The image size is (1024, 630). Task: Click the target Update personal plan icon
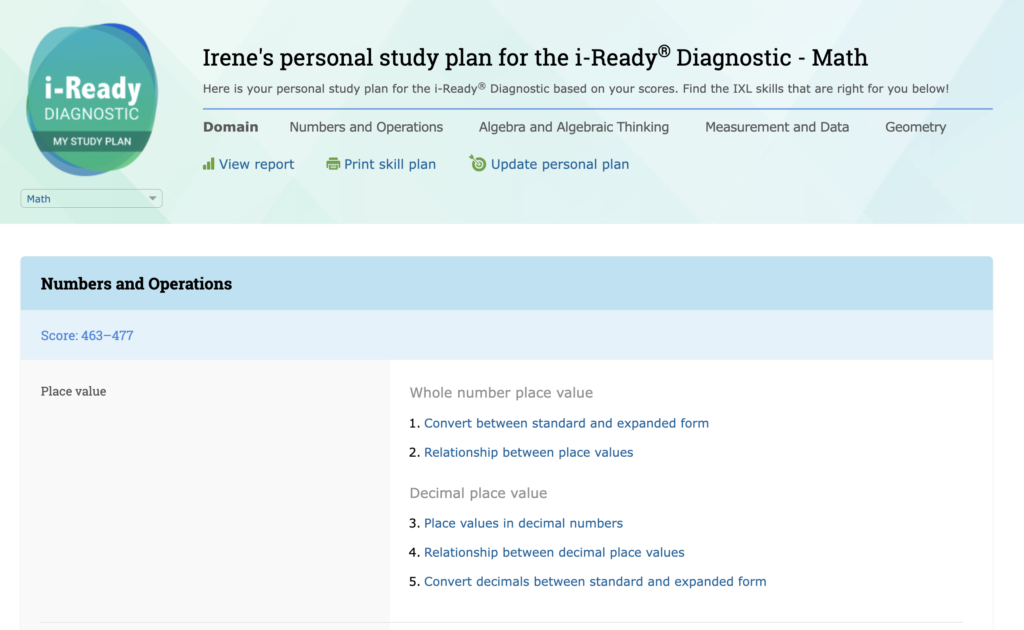478,163
